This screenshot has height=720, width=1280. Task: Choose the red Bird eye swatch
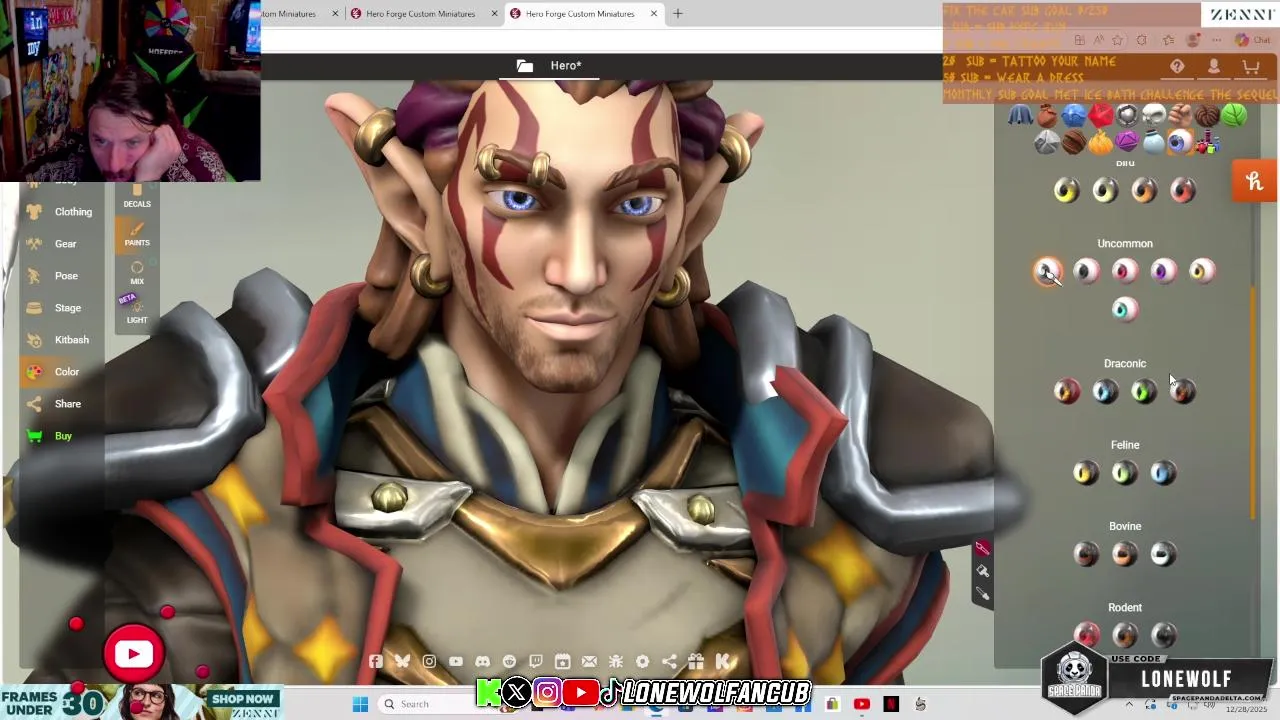click(1183, 190)
